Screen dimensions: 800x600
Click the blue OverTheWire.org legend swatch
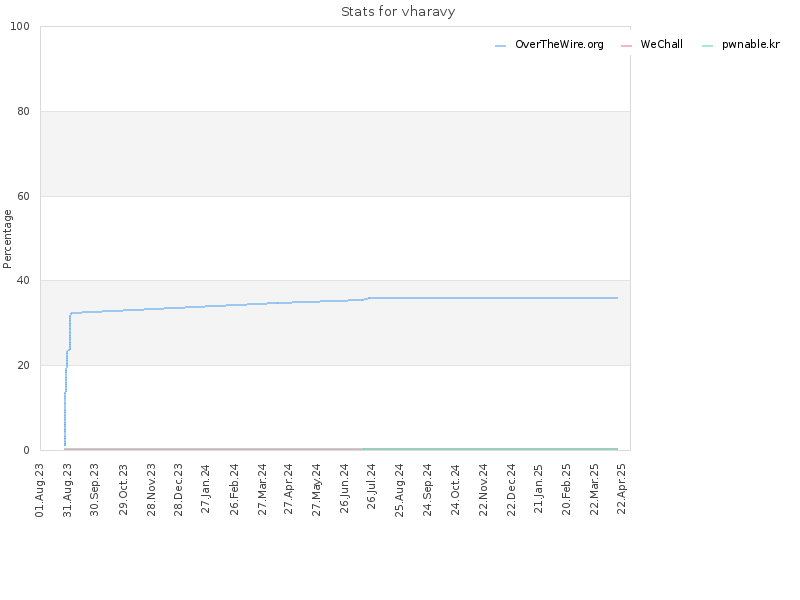(501, 46)
